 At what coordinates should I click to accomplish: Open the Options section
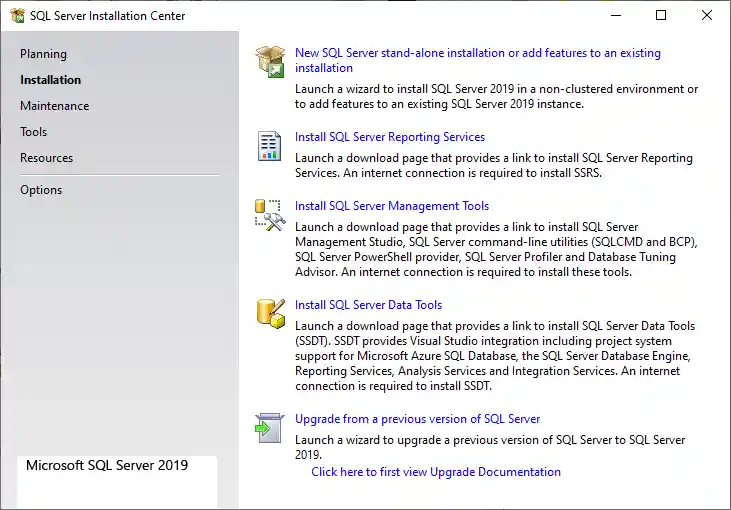coord(41,190)
